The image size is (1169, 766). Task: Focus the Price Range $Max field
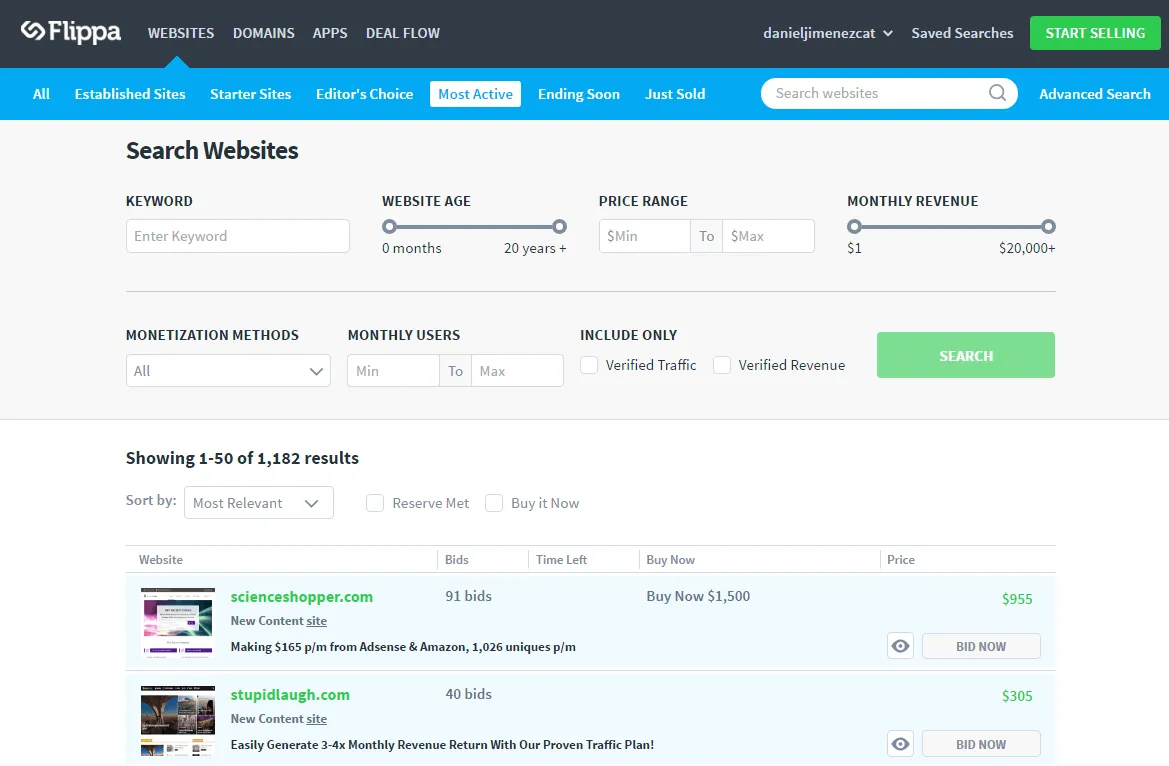[768, 236]
